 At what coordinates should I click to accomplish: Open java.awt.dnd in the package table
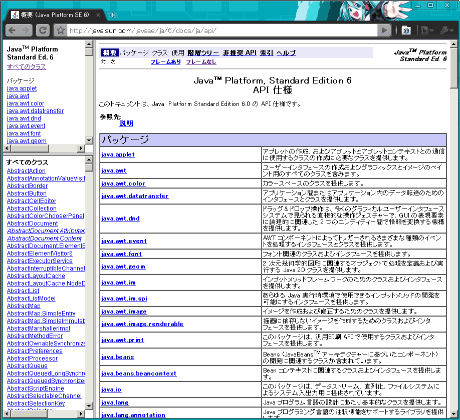(x=120, y=219)
